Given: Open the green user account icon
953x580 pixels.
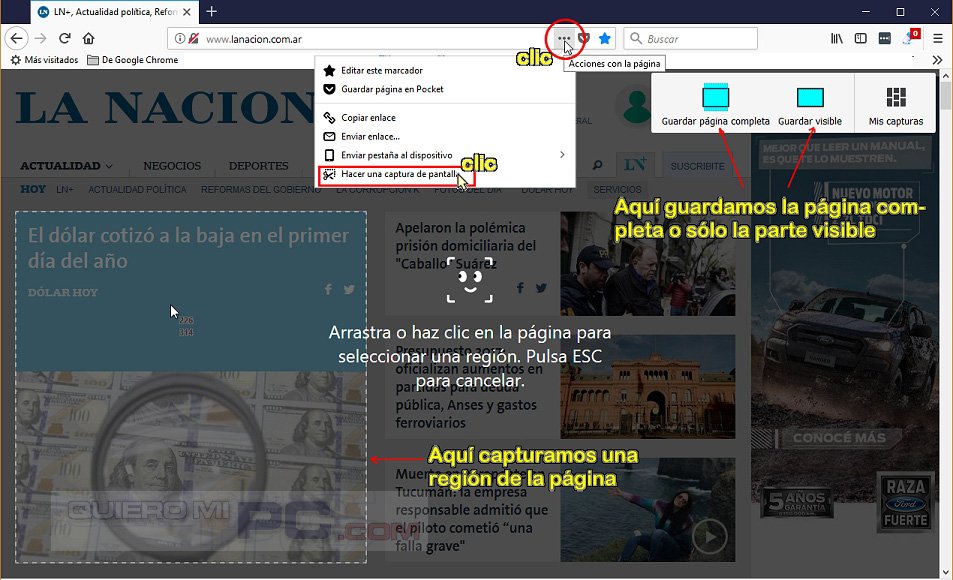Looking at the screenshot, I should [x=636, y=106].
